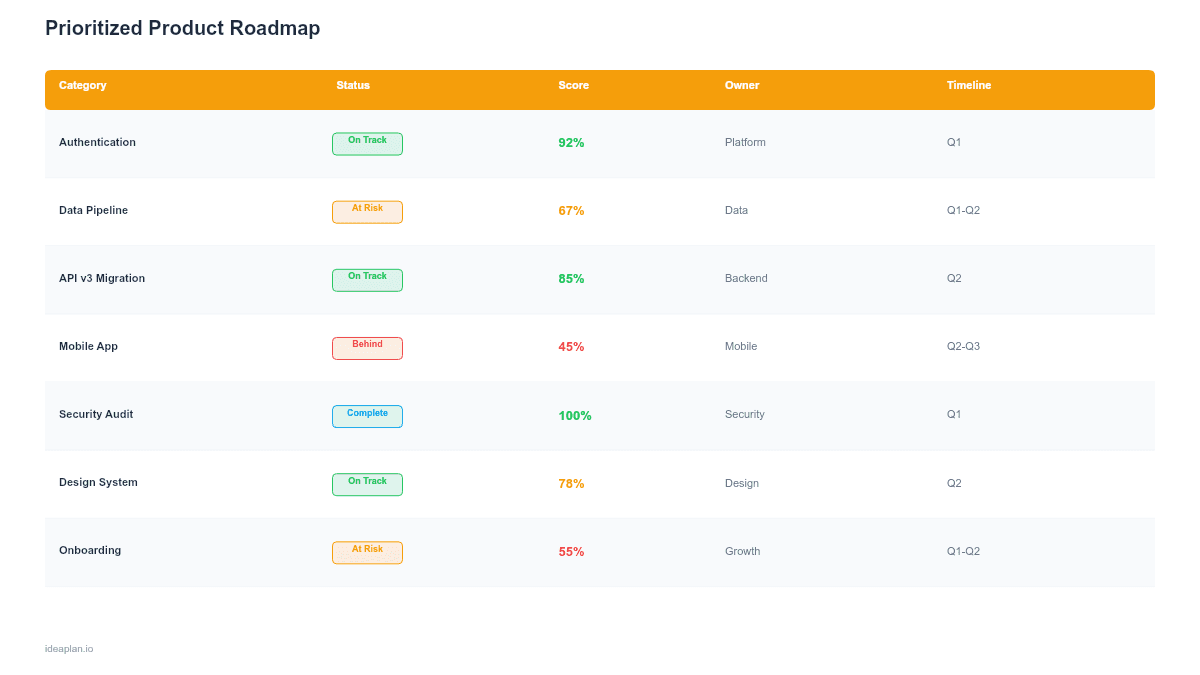This screenshot has height=675, width=1200.
Task: Sort by the Score column header
Action: coord(573,85)
